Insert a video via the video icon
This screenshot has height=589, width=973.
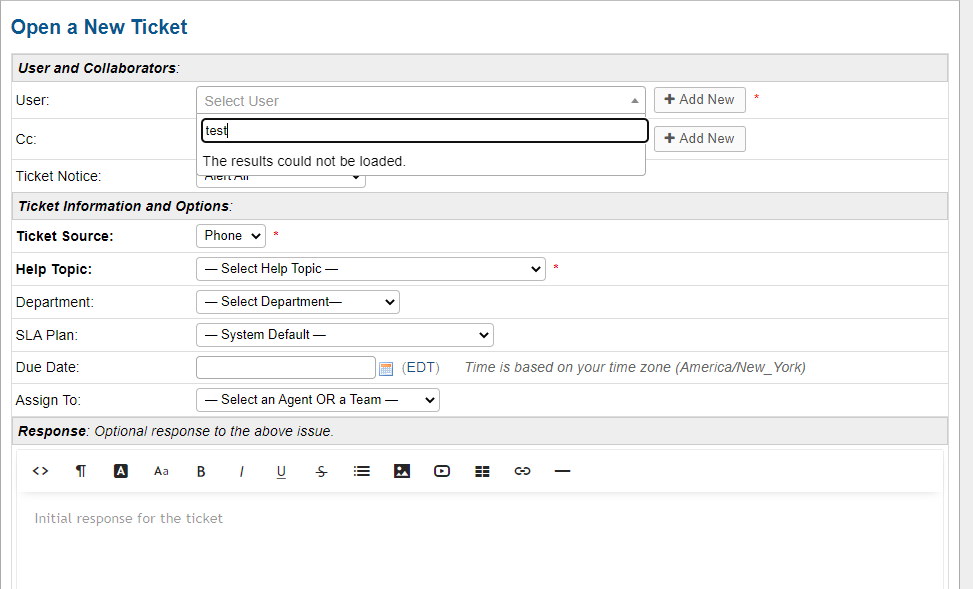pos(442,471)
